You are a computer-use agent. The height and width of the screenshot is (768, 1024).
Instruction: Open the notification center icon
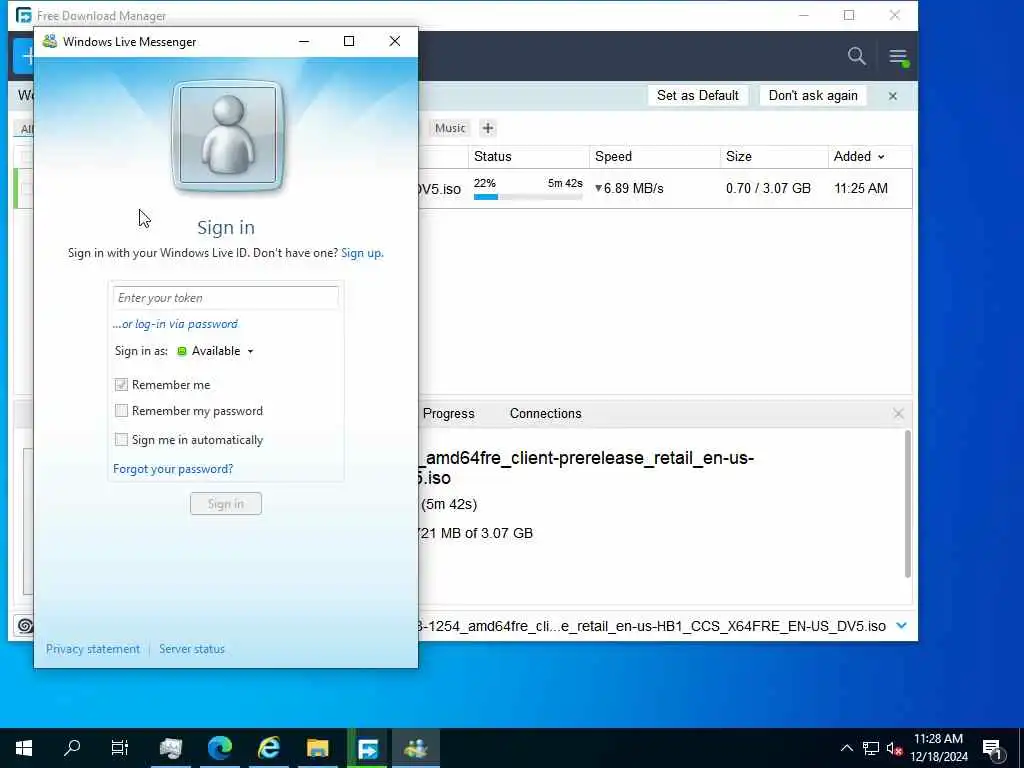(x=992, y=749)
